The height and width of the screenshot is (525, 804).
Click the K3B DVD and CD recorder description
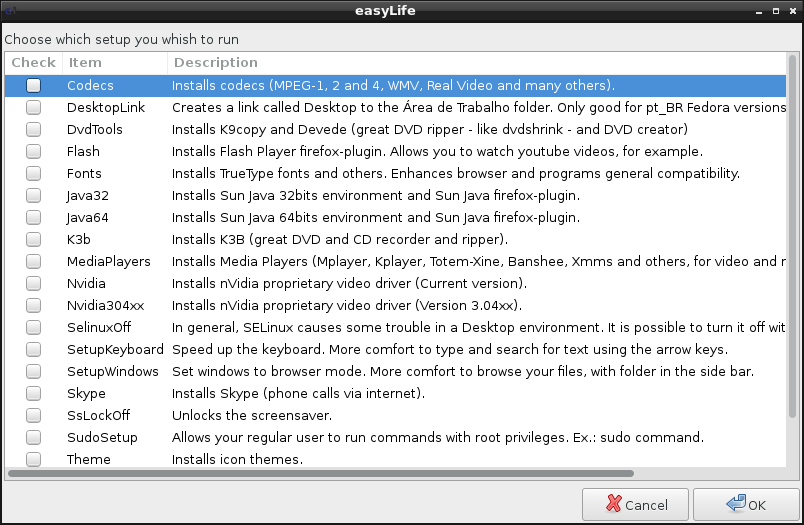pyautogui.click(x=340, y=240)
